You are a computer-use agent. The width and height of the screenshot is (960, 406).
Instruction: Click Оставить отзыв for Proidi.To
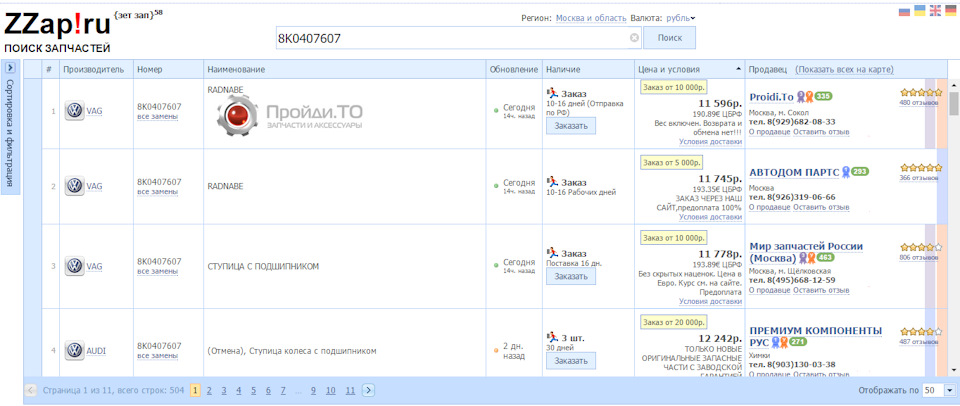821,132
